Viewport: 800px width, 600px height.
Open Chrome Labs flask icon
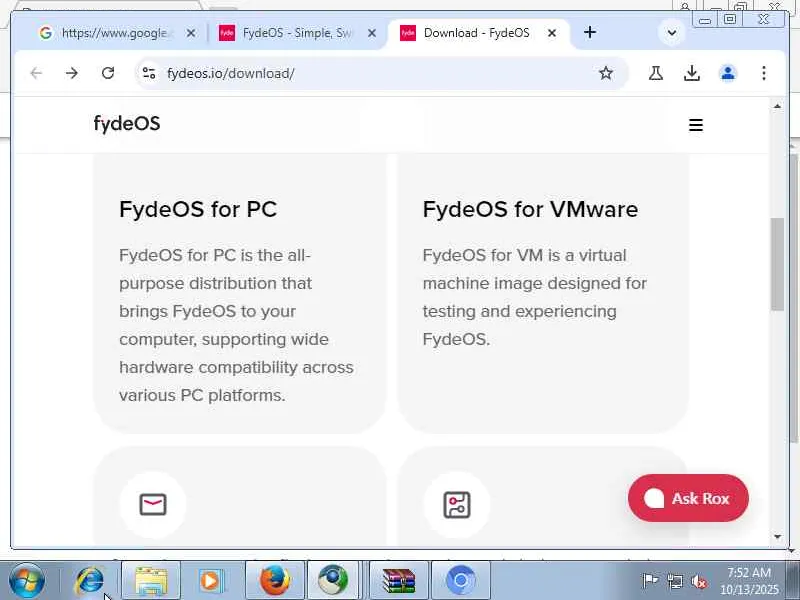tap(656, 73)
